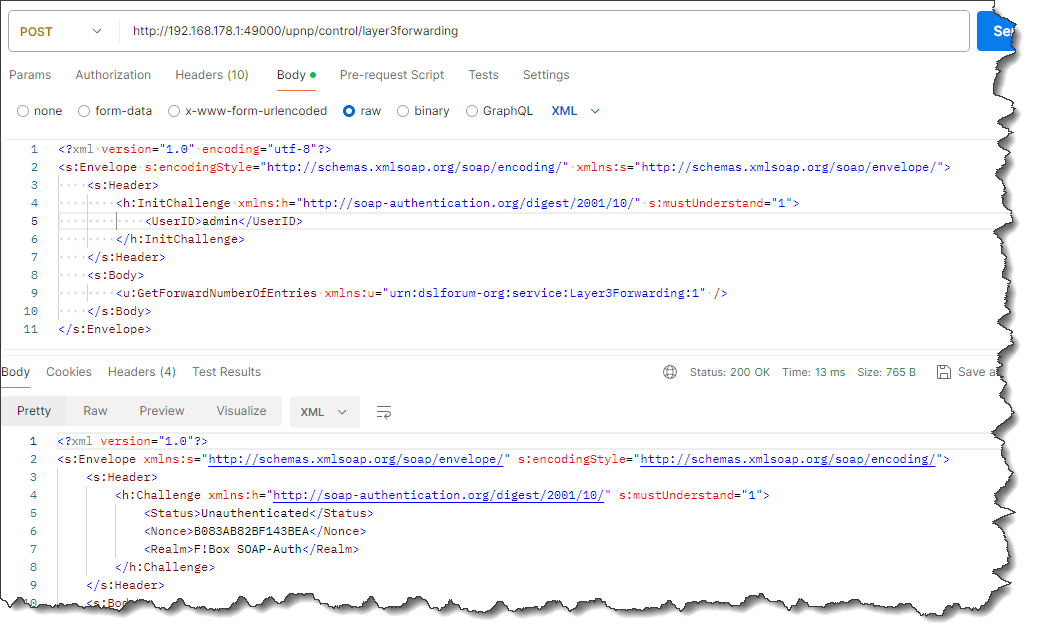Select the Raw response view button
The height and width of the screenshot is (638, 1038).
(x=95, y=411)
